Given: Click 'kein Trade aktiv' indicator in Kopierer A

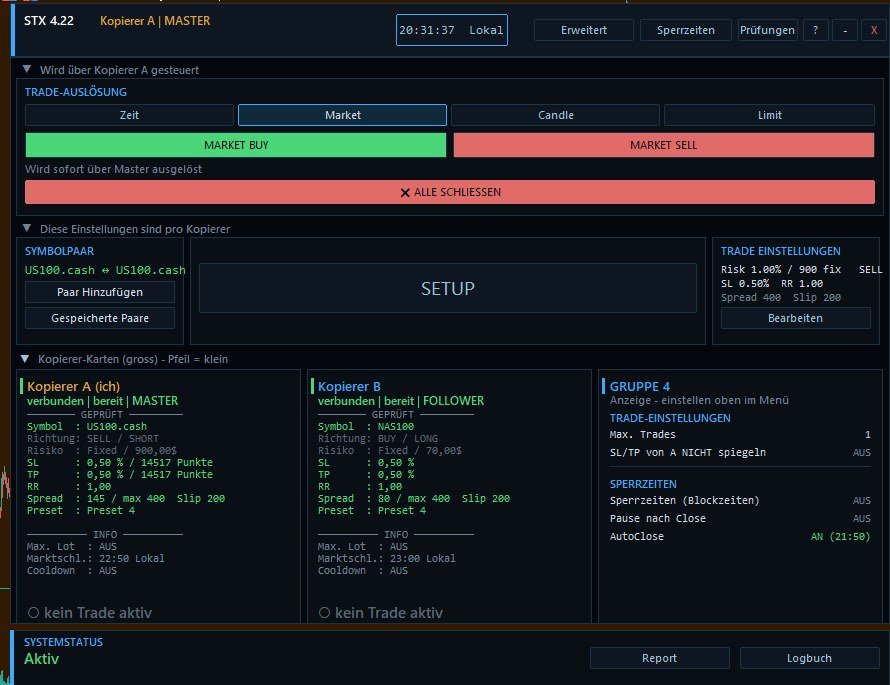Looking at the screenshot, I should (x=90, y=612).
